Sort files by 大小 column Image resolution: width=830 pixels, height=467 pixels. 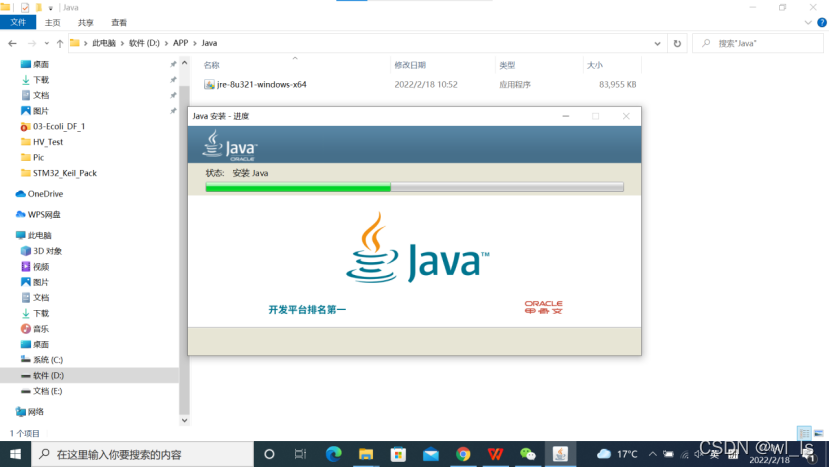594,65
